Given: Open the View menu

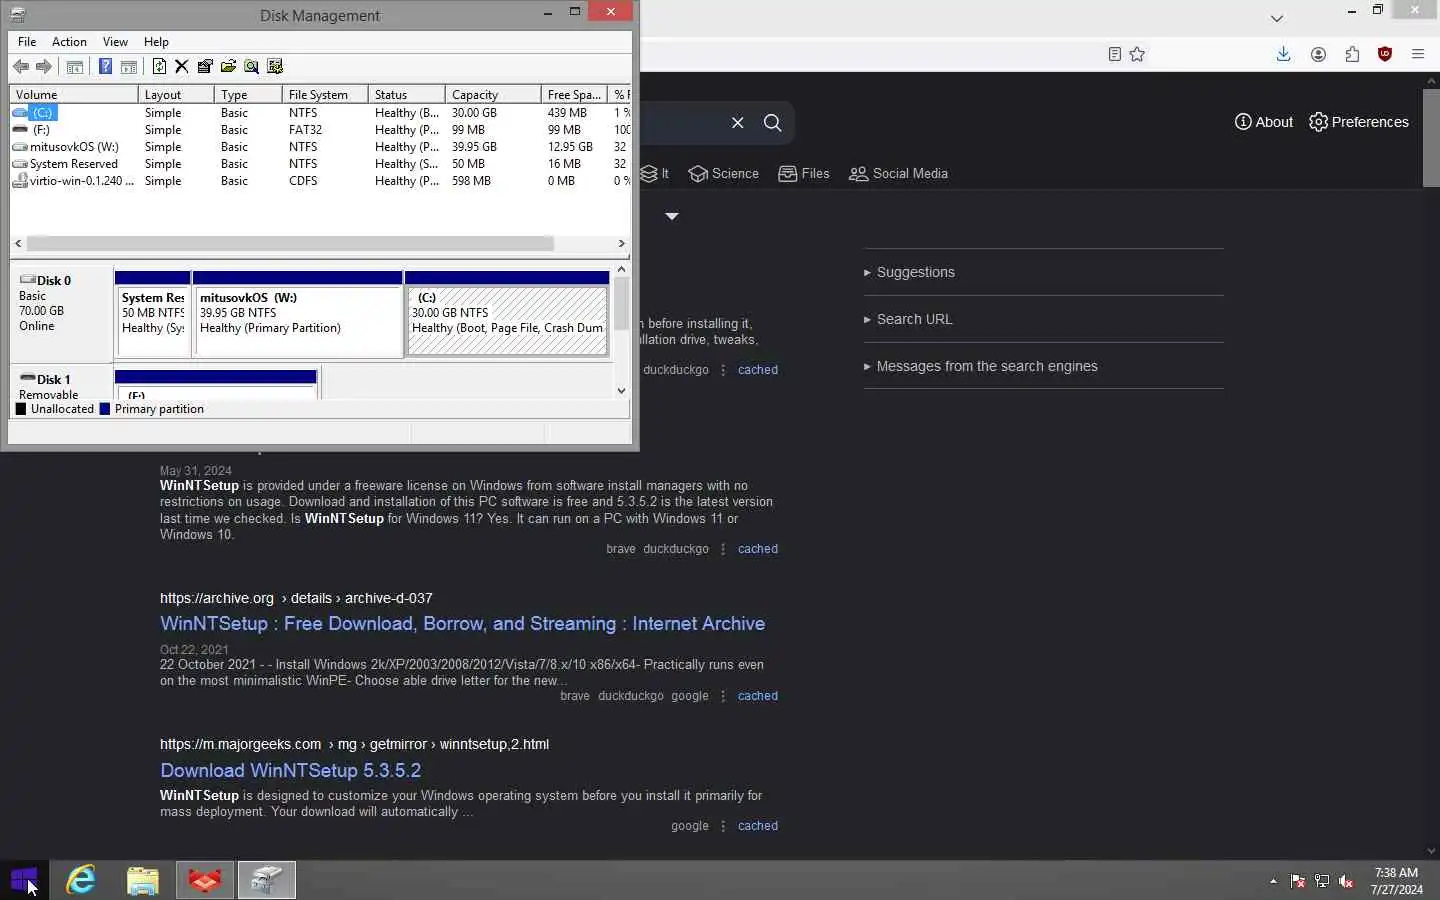Looking at the screenshot, I should [115, 42].
